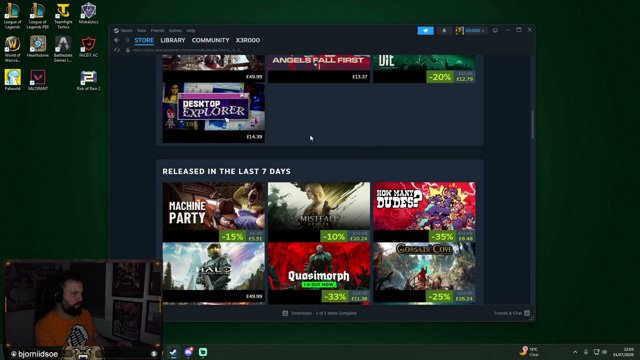
Task: Open the X3R000 account dropdown
Action: click(x=471, y=31)
